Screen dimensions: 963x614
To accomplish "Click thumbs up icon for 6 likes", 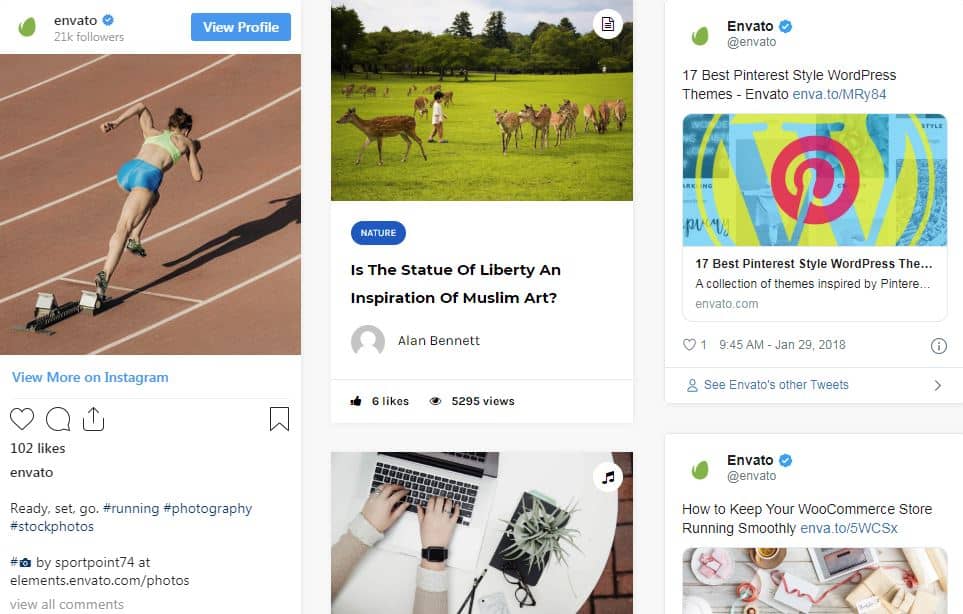I will (356, 401).
